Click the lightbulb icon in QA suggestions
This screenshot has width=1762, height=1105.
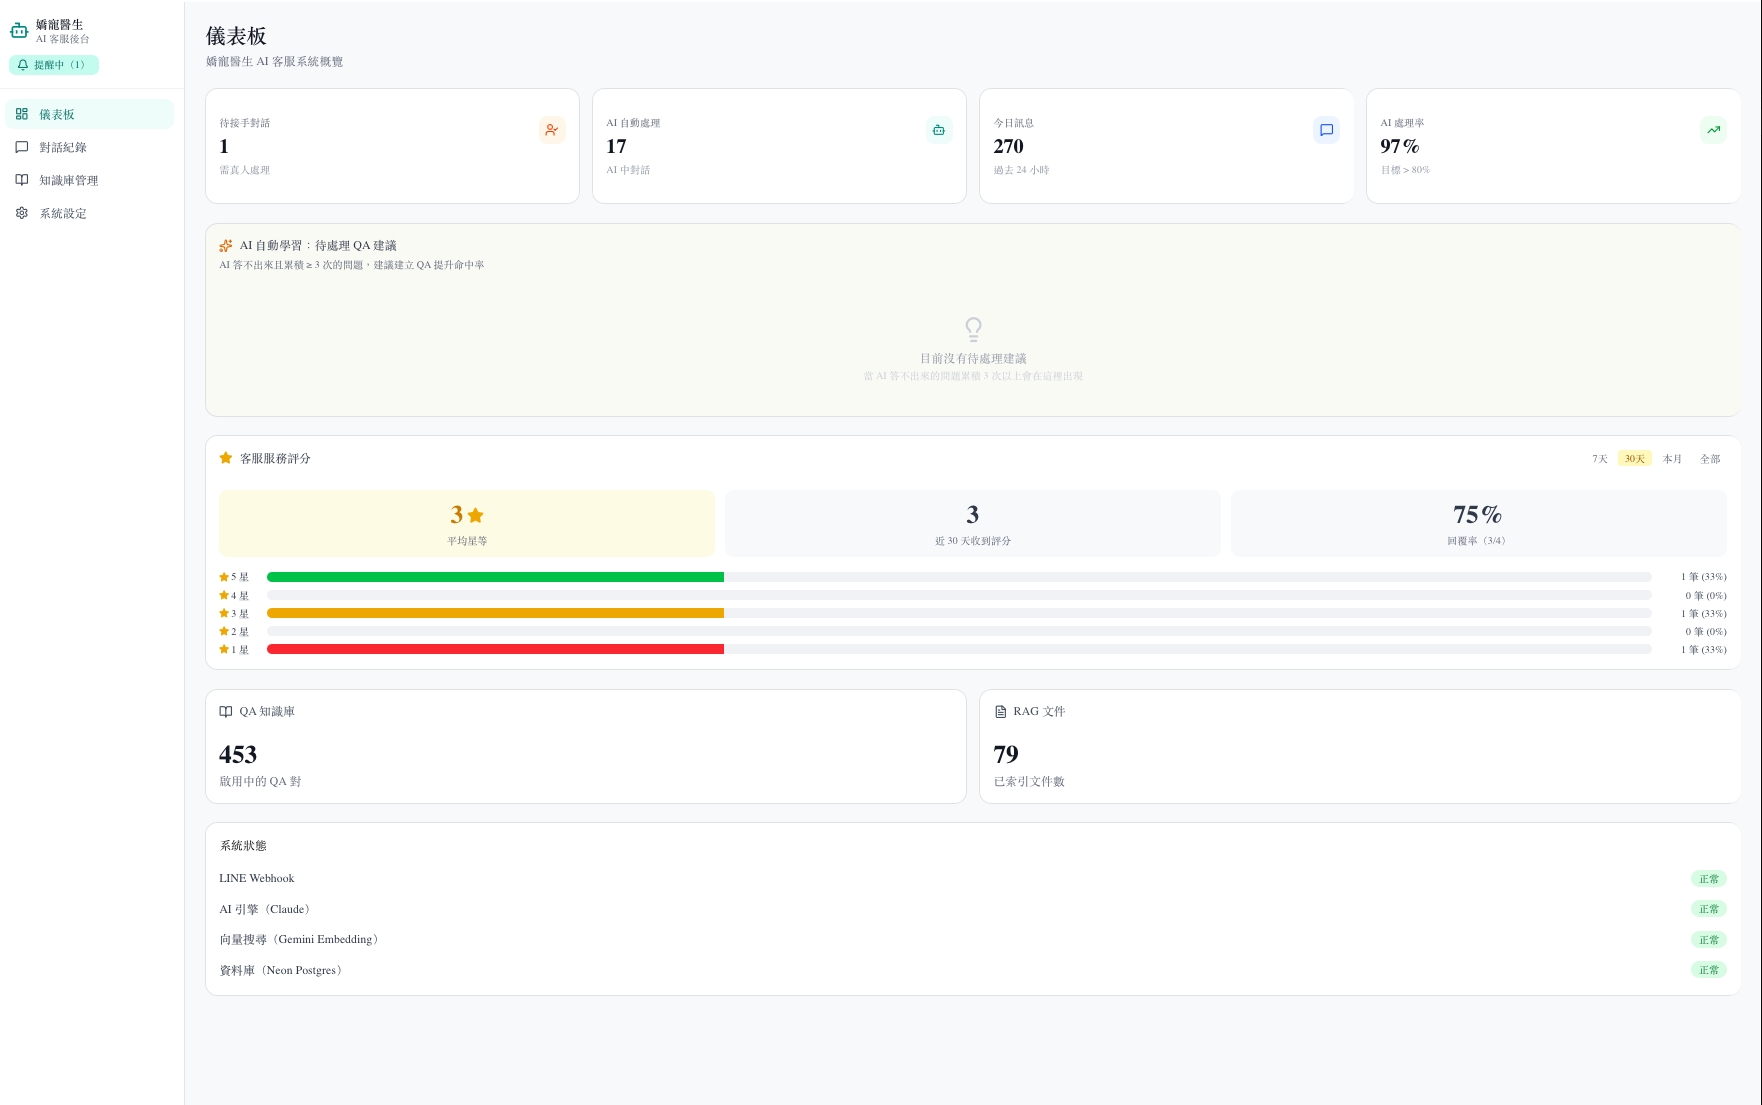973,329
